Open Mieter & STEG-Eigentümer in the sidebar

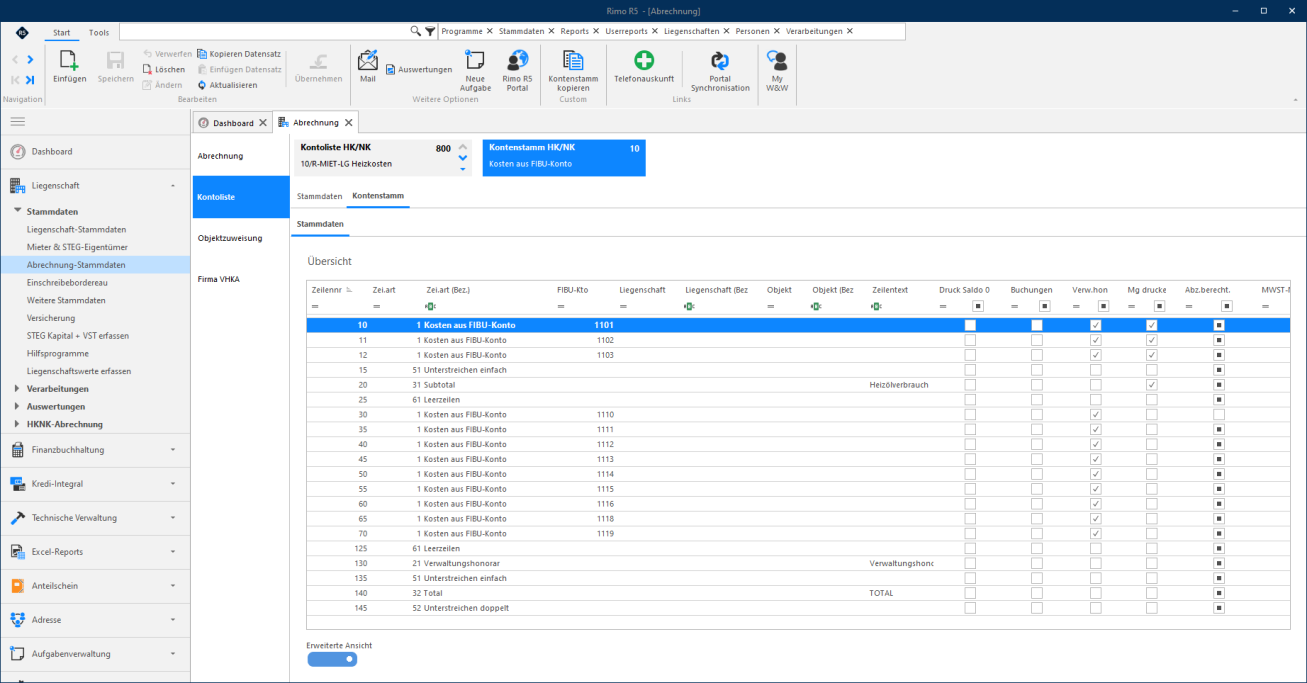pos(78,247)
